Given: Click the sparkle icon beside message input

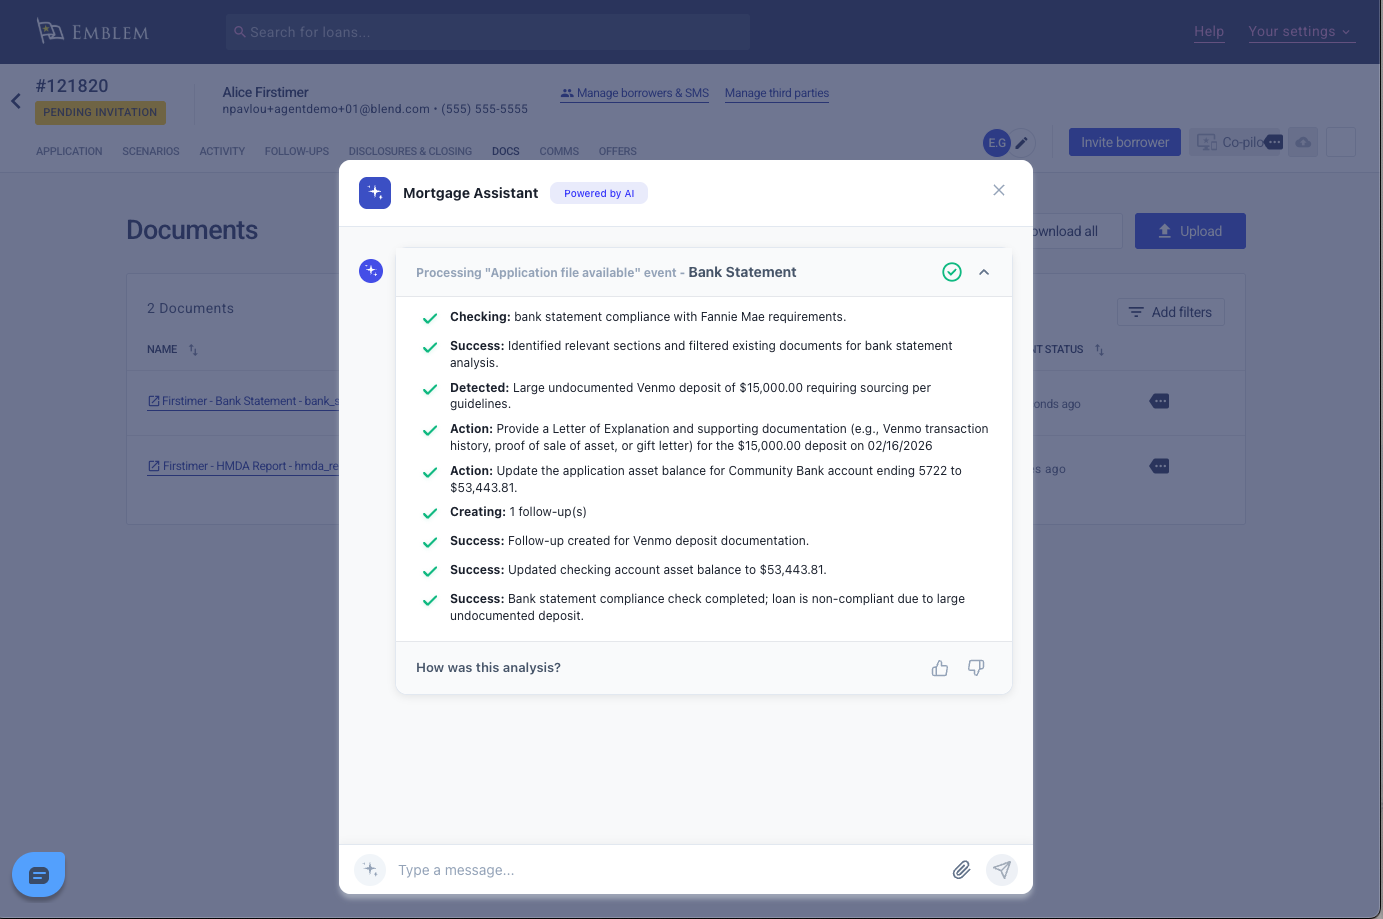Looking at the screenshot, I should (x=370, y=869).
